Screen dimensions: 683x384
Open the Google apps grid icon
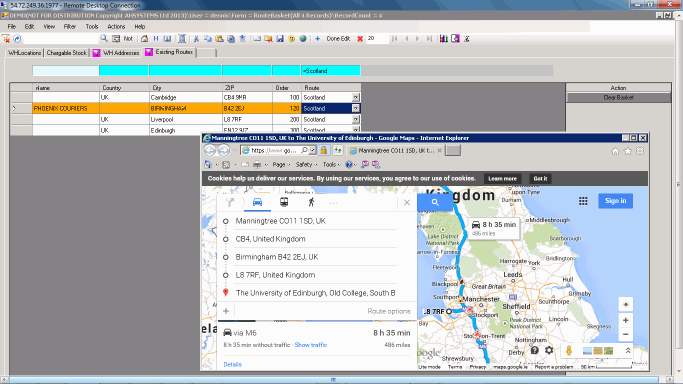[583, 201]
